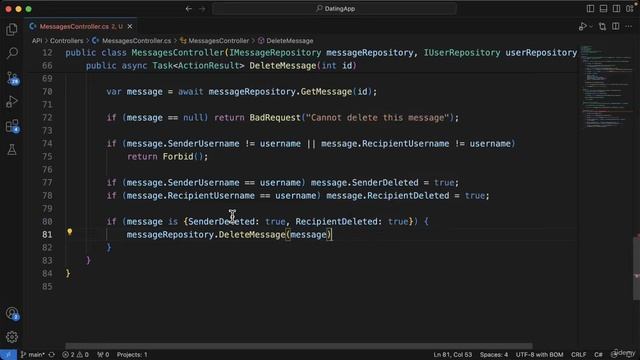Toggle the bottom panel layout
The height and width of the screenshot is (360, 640).
(x=603, y=9)
